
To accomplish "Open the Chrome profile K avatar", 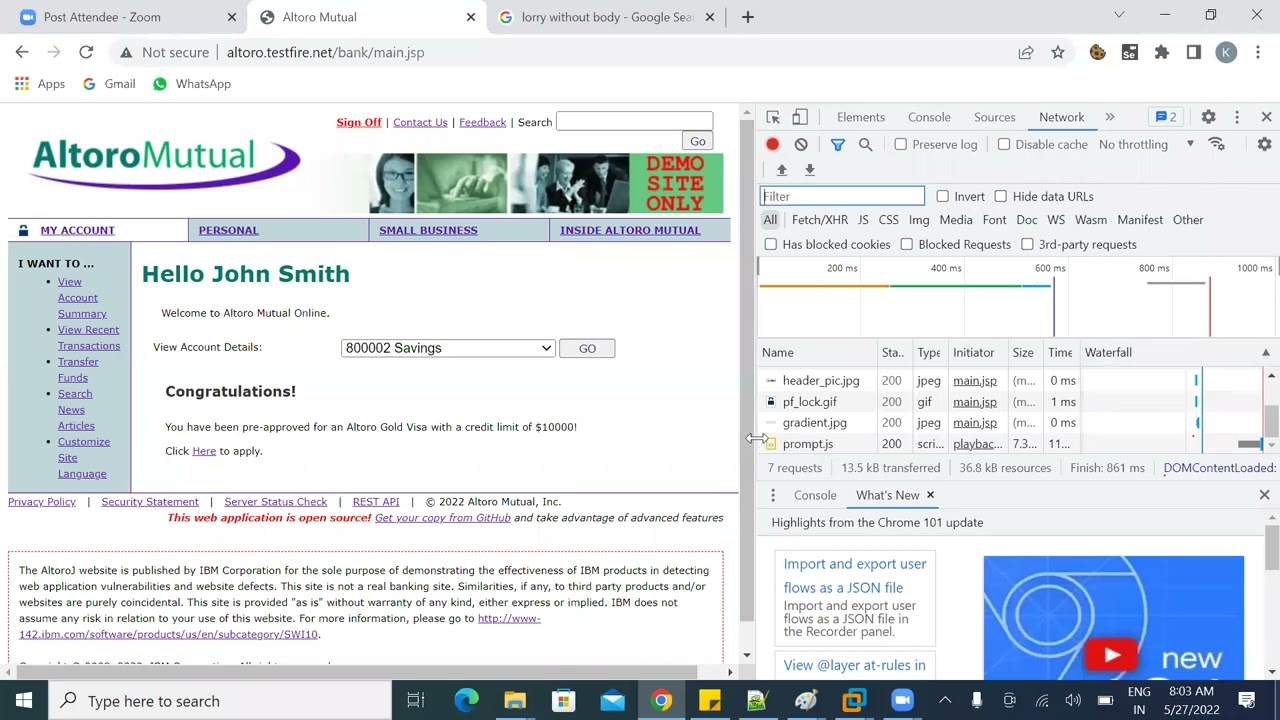I will [1226, 52].
